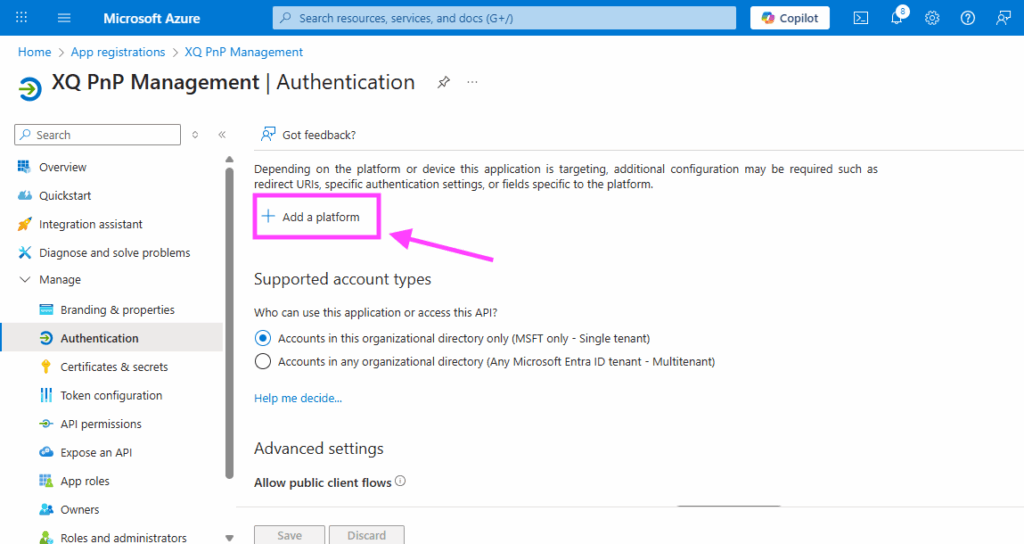The height and width of the screenshot is (544, 1024).
Task: Open the notifications bell
Action: [896, 19]
